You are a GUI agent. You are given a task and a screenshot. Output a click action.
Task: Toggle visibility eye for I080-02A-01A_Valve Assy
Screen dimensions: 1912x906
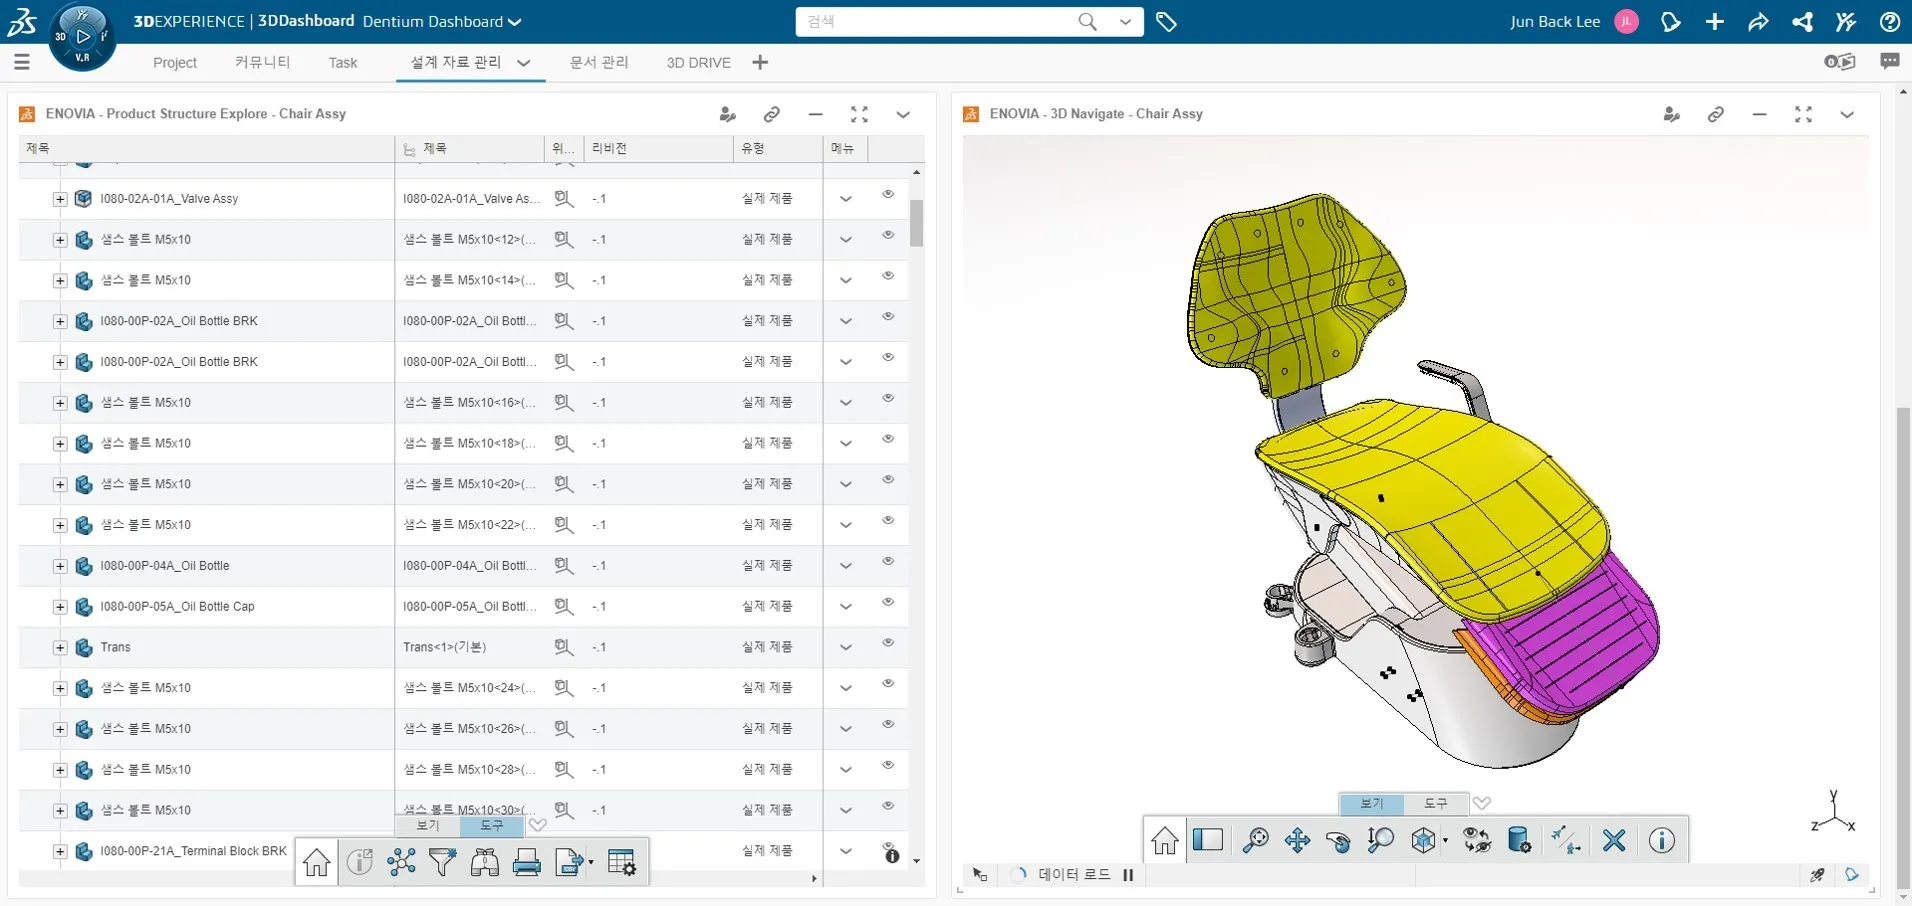coord(888,195)
